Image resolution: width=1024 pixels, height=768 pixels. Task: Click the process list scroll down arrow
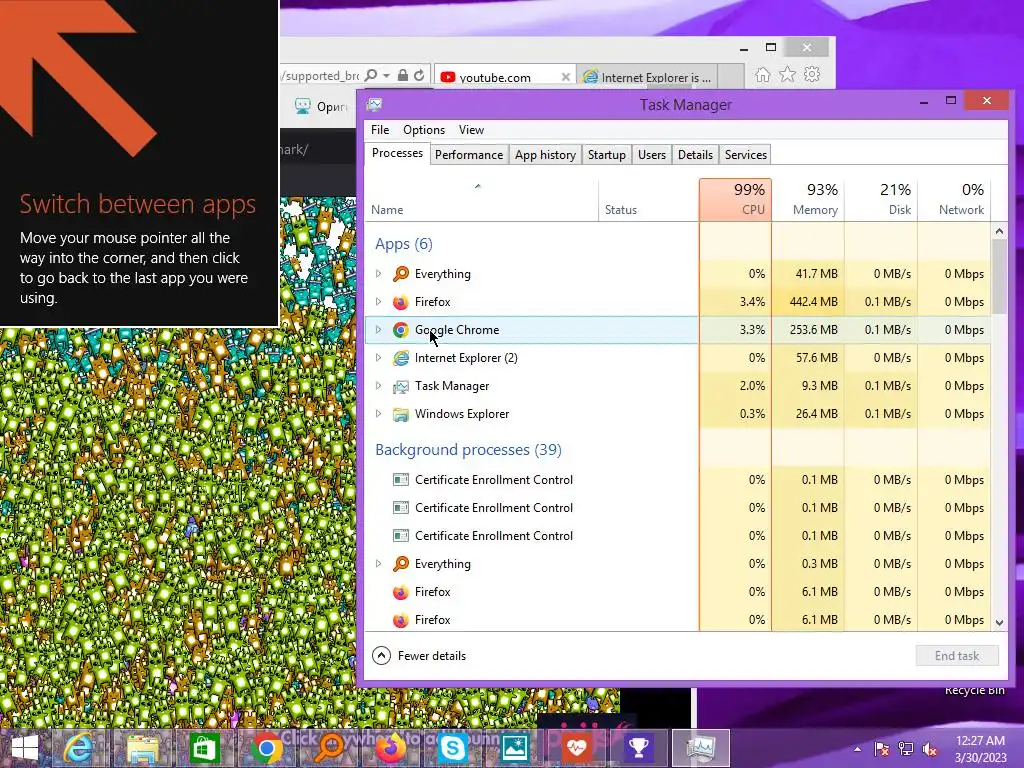pyautogui.click(x=999, y=622)
